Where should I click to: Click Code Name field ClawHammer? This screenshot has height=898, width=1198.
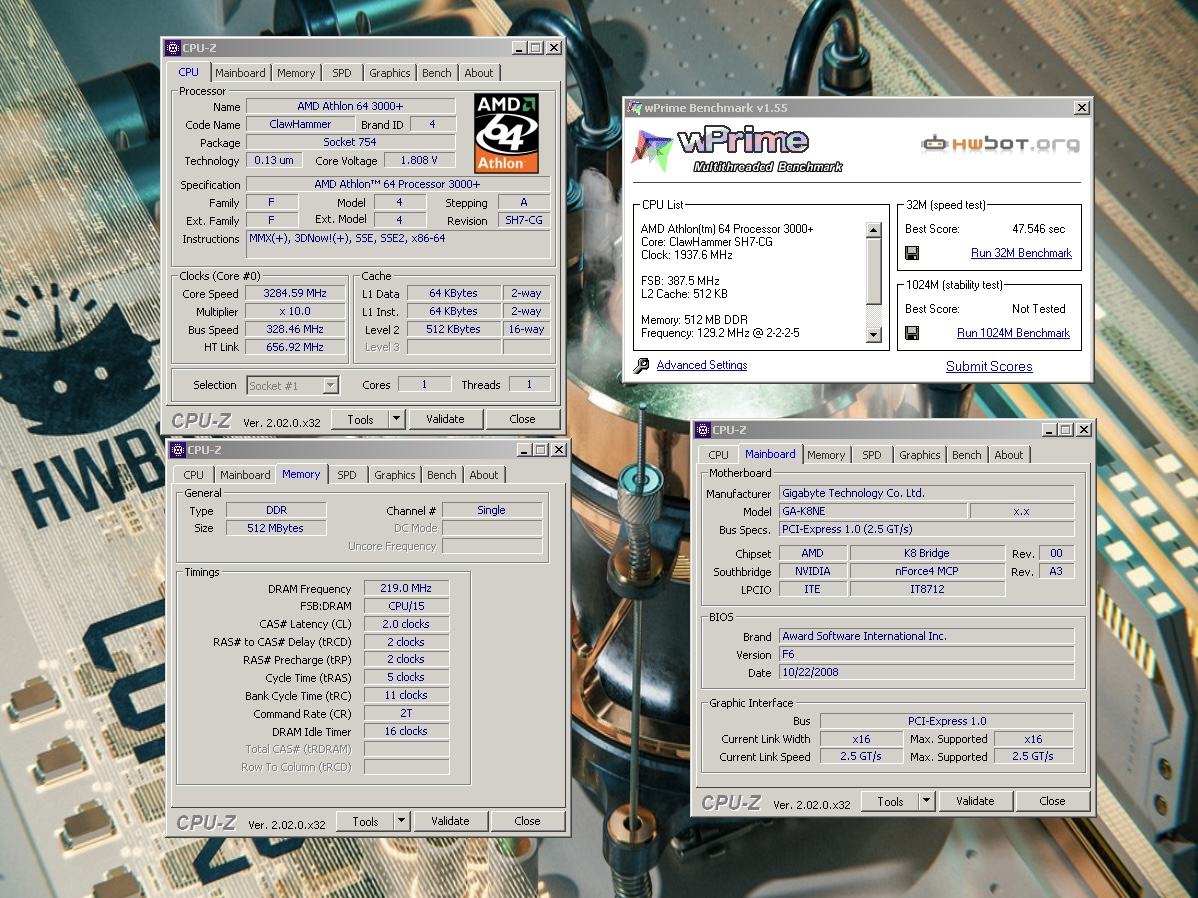pyautogui.click(x=300, y=125)
